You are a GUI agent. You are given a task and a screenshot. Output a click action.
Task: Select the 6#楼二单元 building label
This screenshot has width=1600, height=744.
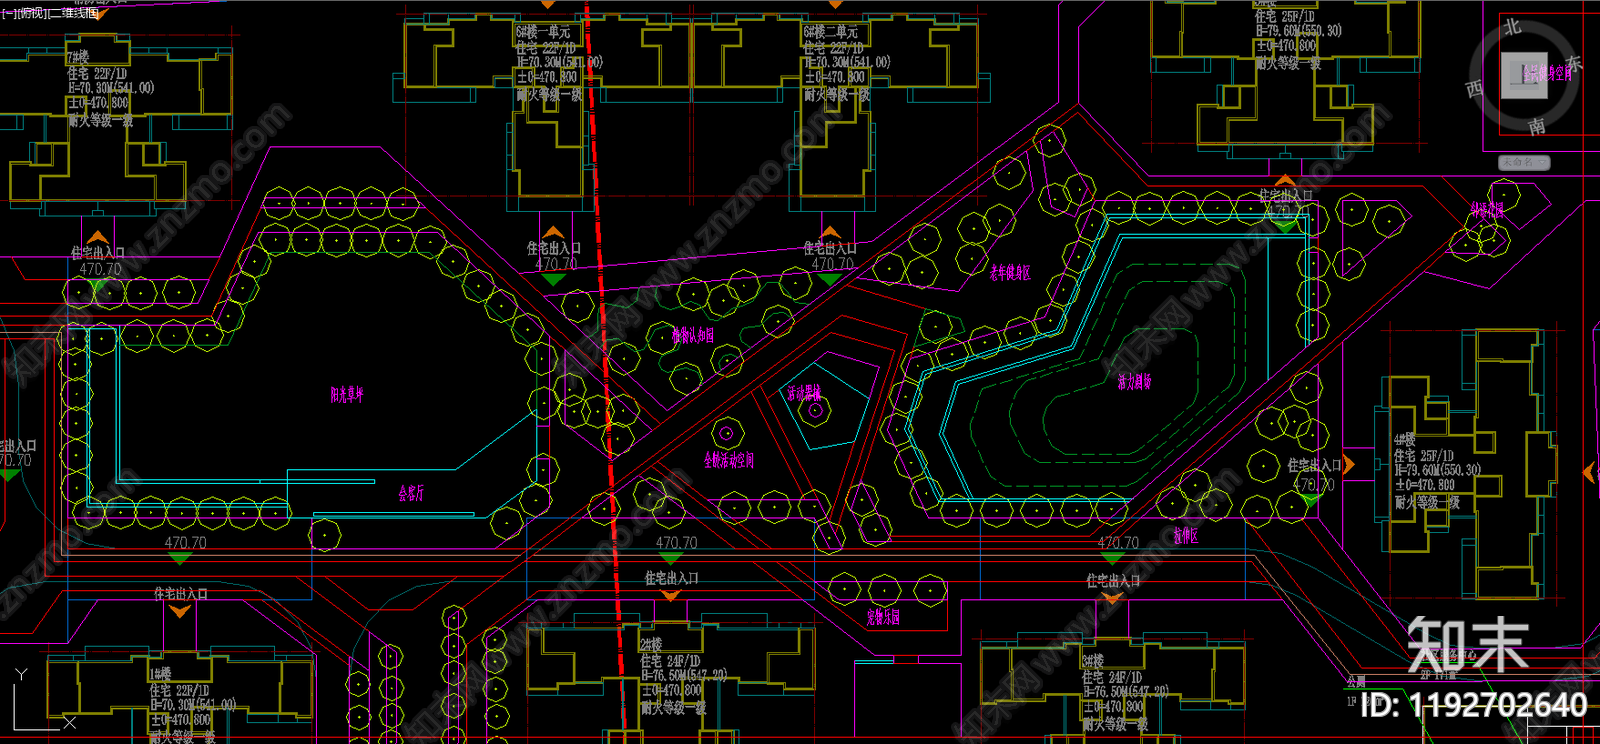coord(831,32)
